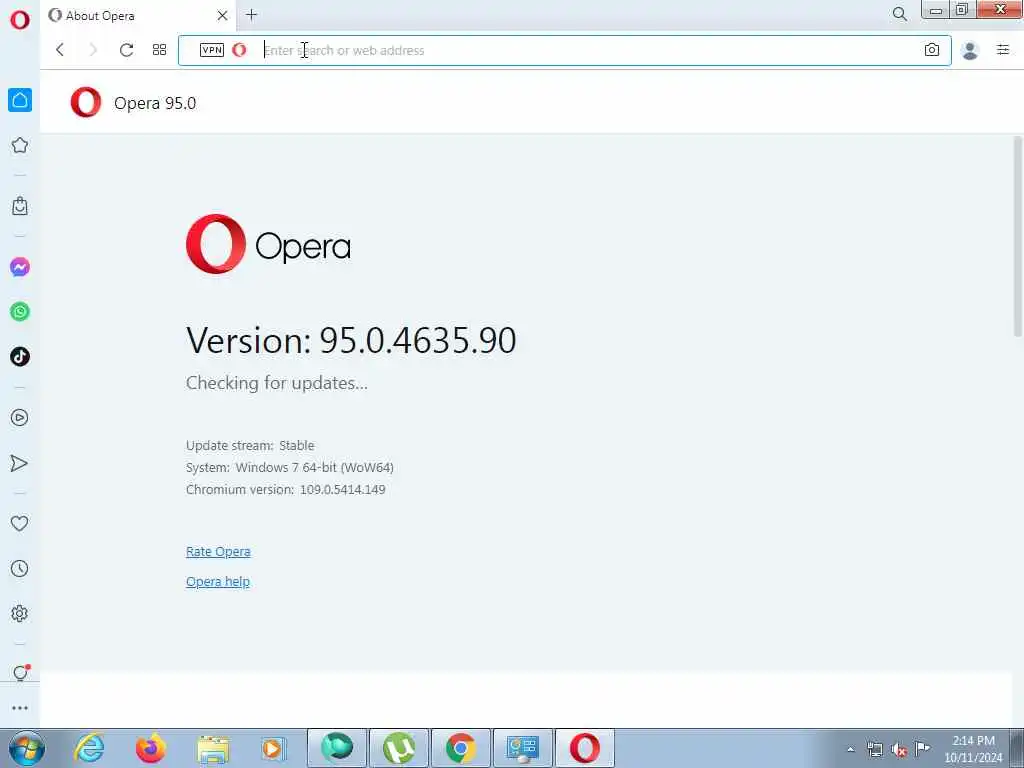Show hidden tray icons arrow
The width and height of the screenshot is (1024, 768).
click(850, 750)
